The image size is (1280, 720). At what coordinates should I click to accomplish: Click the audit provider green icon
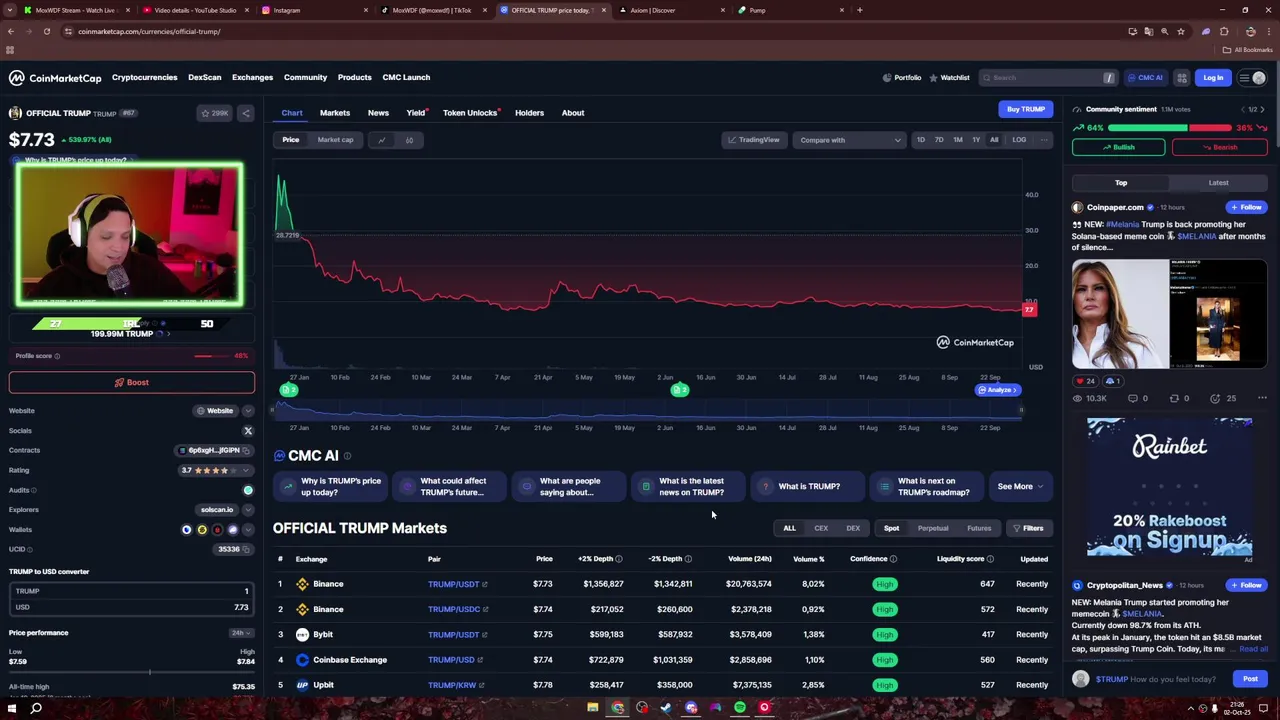click(248, 490)
